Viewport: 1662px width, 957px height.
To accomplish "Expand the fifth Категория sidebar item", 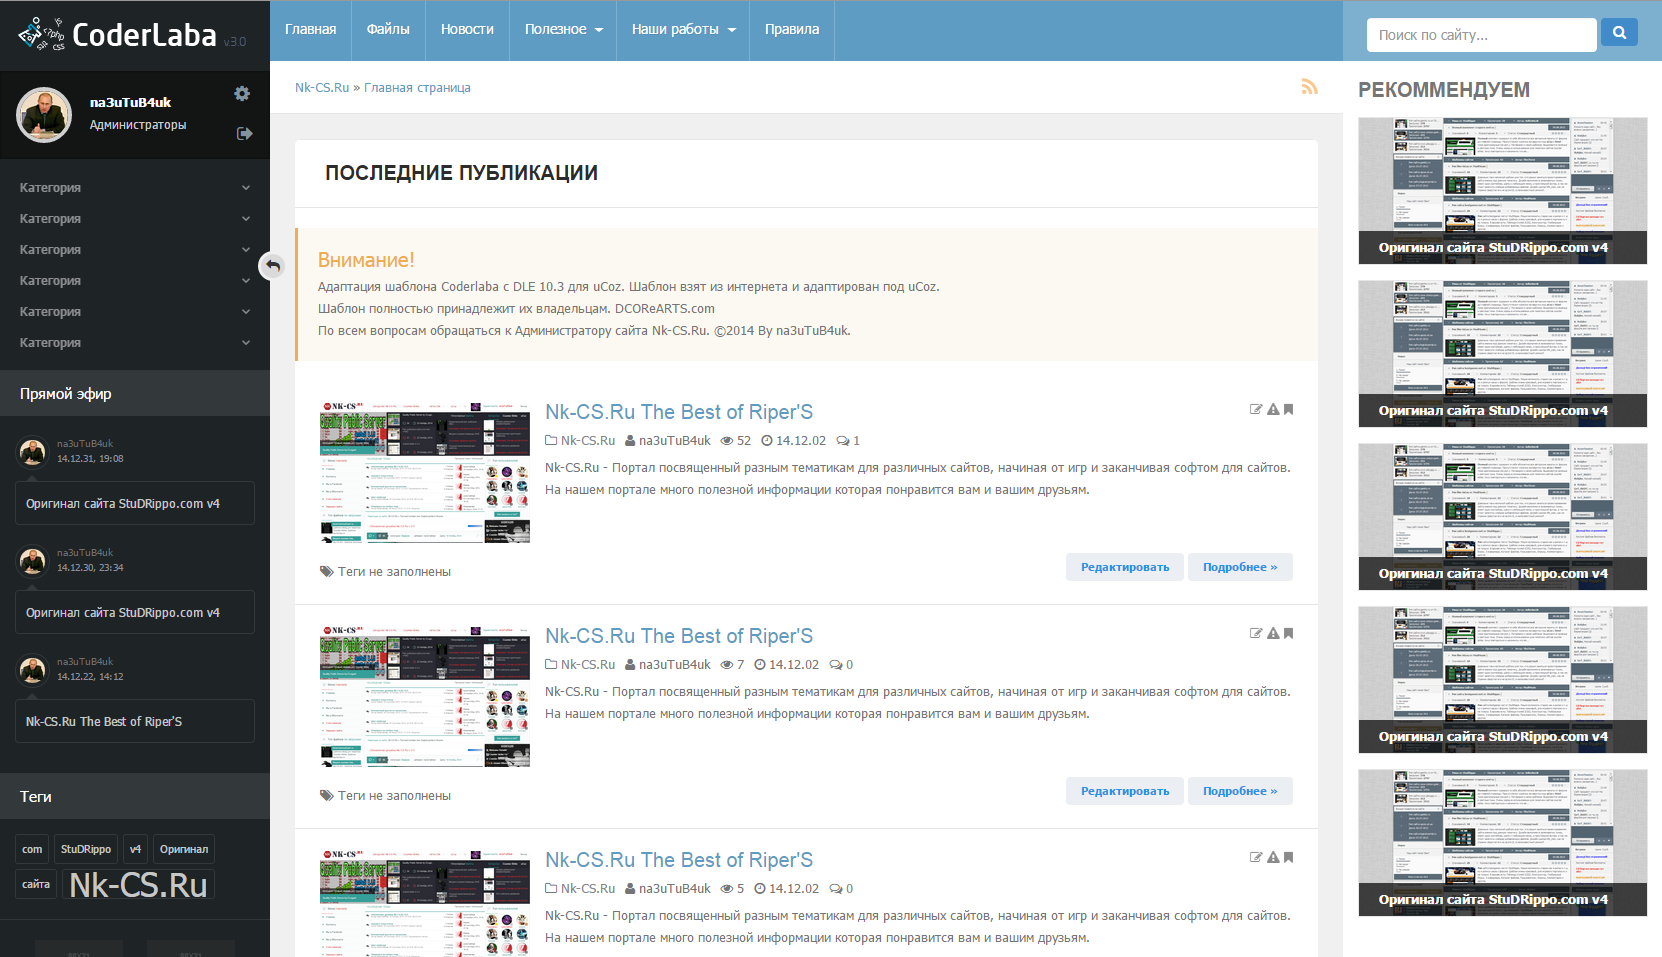I will click(x=135, y=312).
